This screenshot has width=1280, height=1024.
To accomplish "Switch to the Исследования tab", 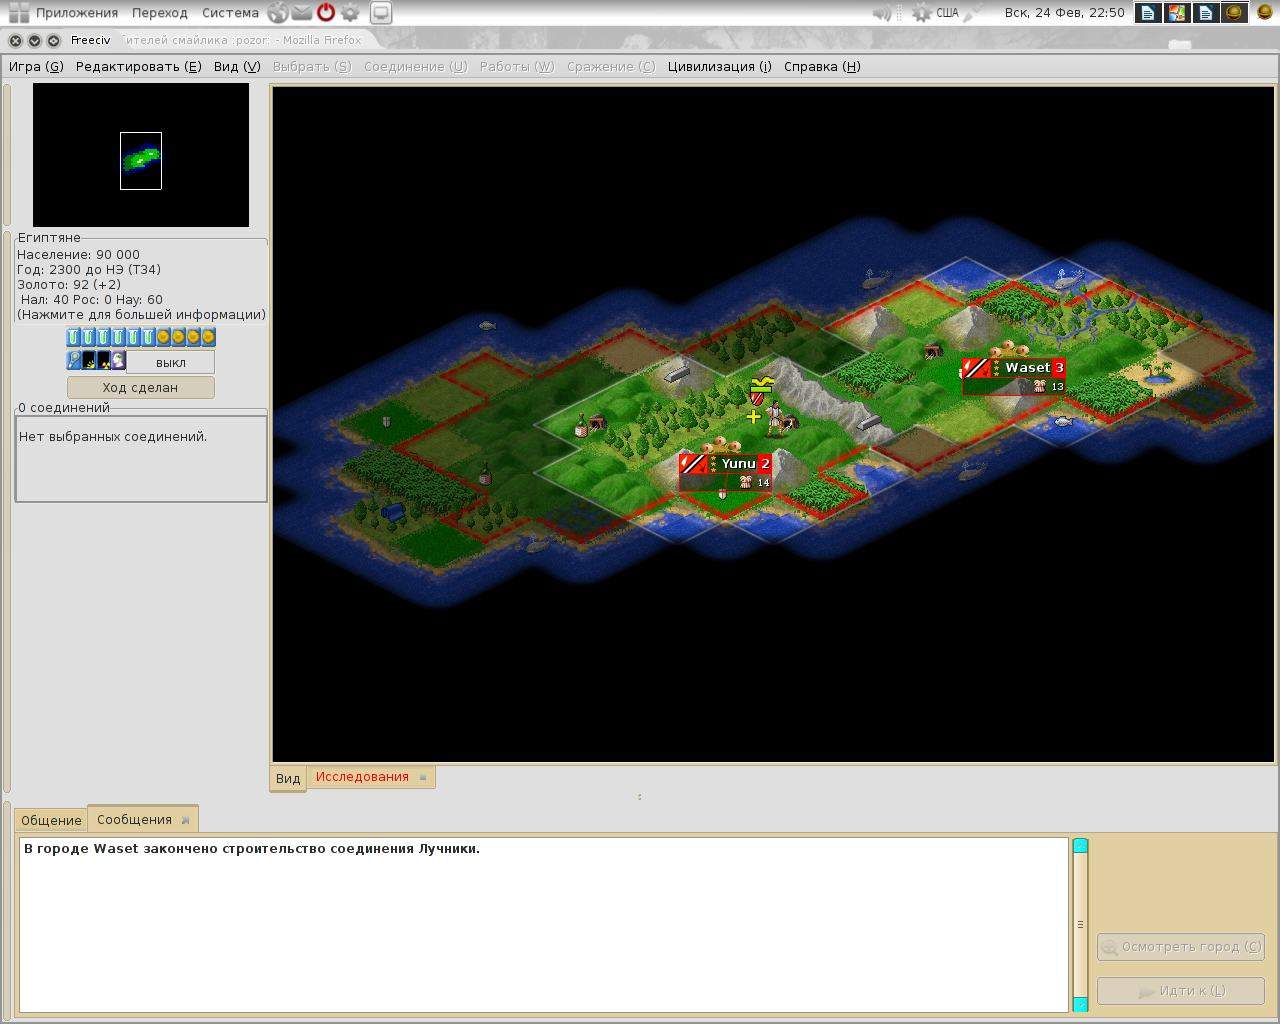I will [362, 777].
